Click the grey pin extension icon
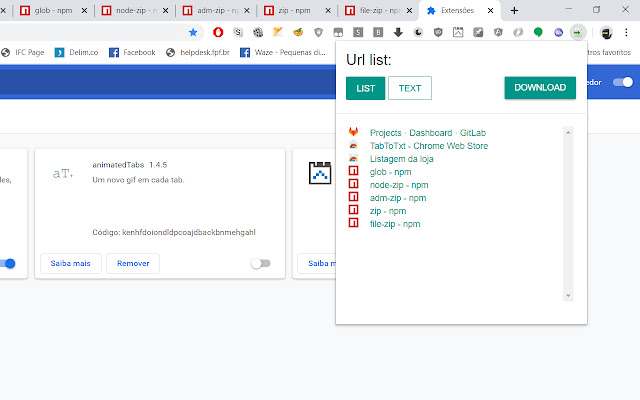This screenshot has height=400, width=640. (478, 32)
